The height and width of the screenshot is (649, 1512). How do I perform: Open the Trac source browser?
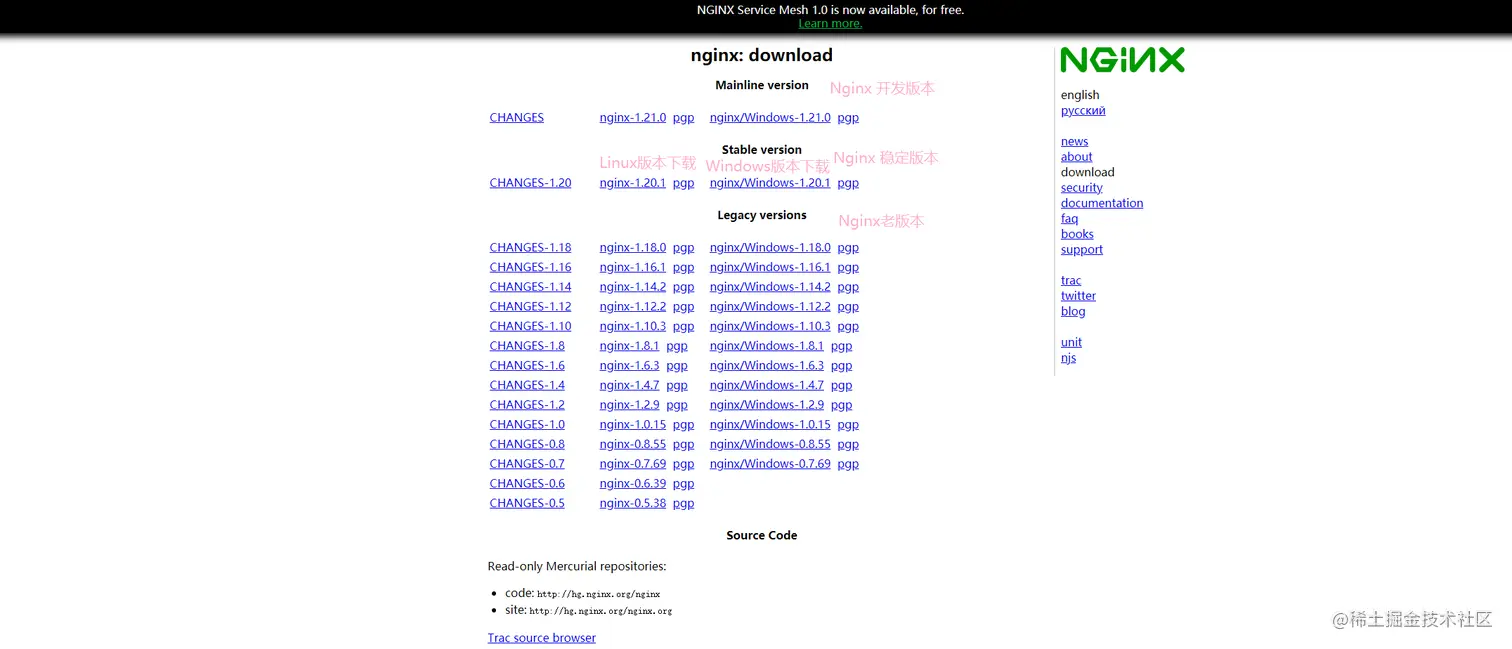(541, 637)
